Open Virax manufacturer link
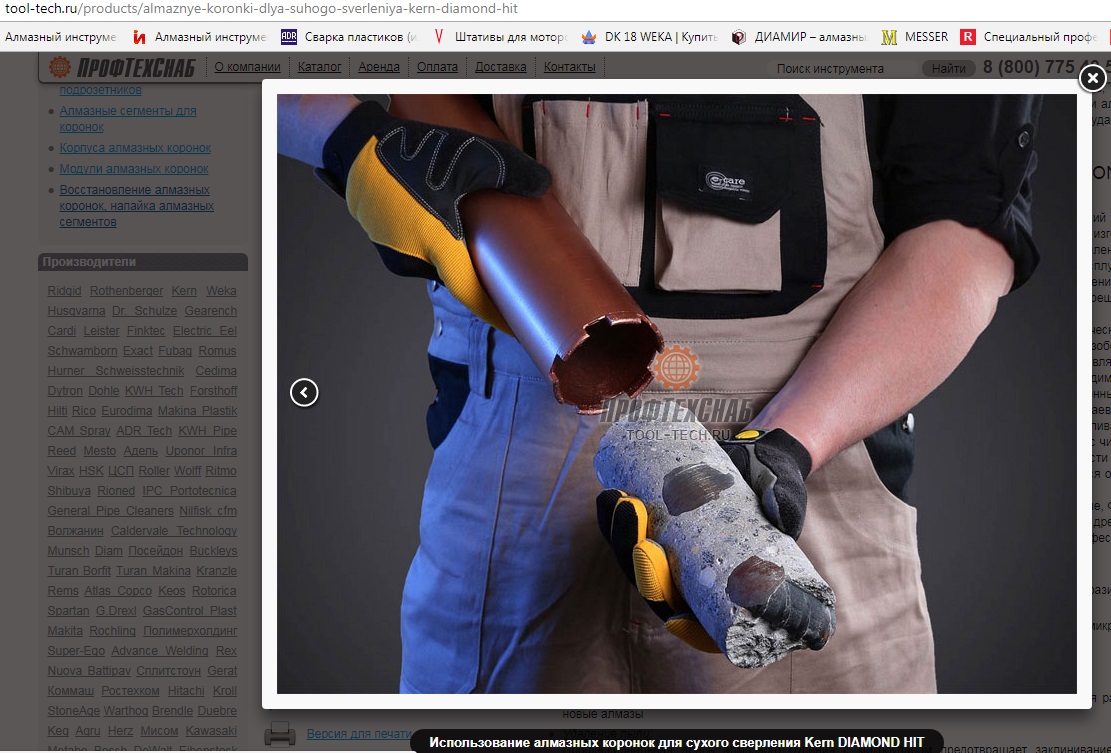1111x753 pixels. [61, 470]
